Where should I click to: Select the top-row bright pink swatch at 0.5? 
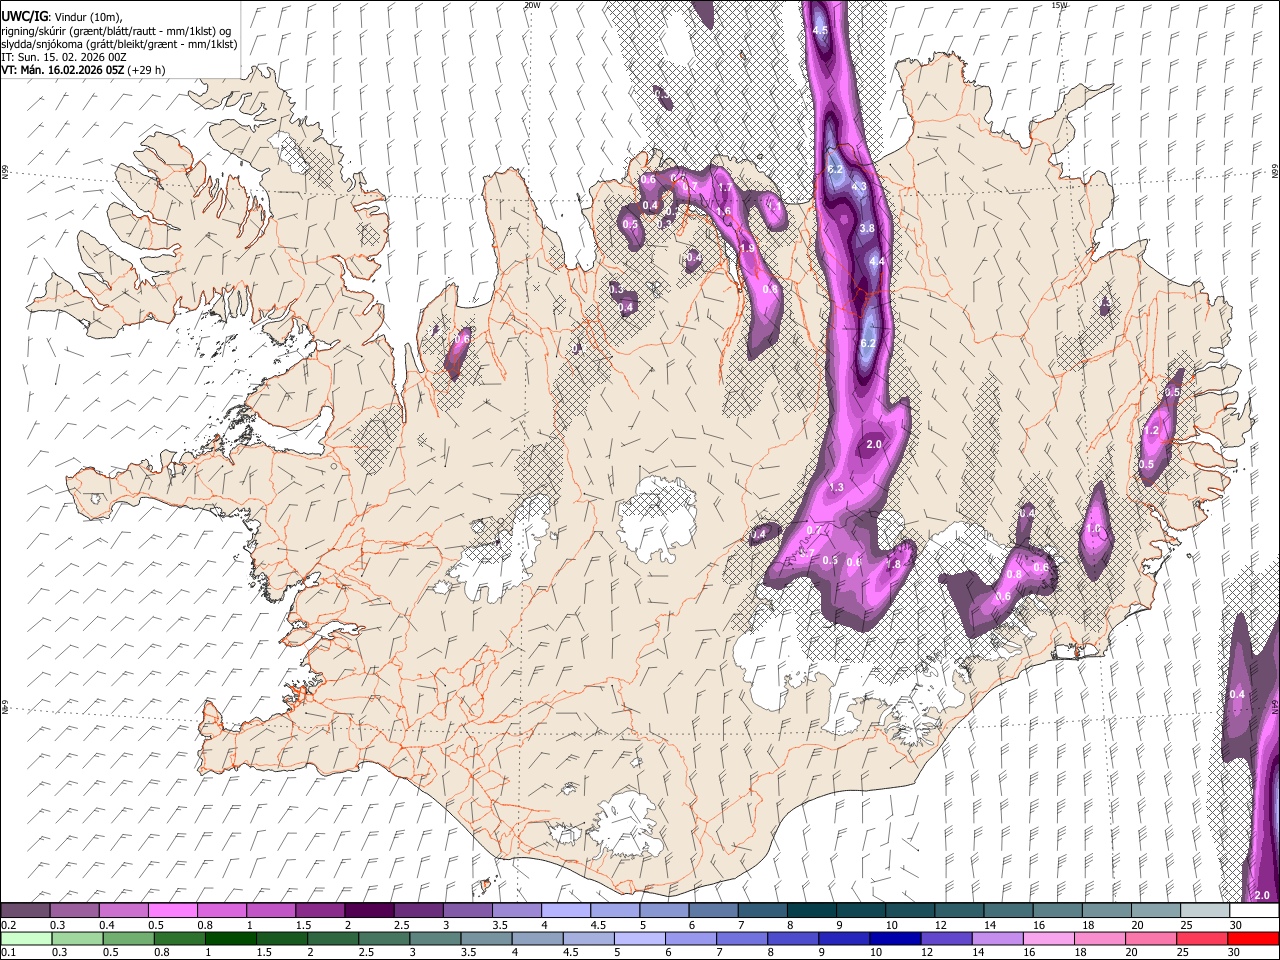[x=173, y=911]
